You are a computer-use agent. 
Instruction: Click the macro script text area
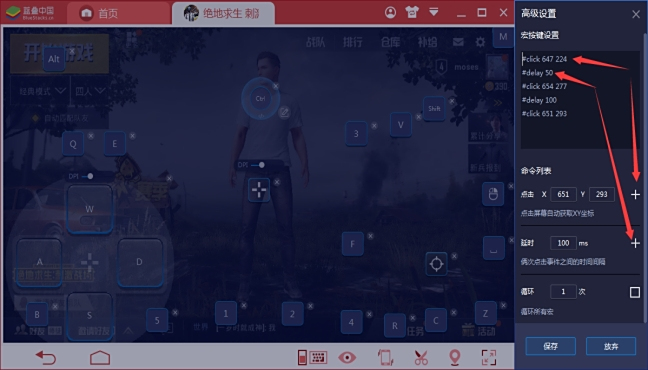point(580,100)
